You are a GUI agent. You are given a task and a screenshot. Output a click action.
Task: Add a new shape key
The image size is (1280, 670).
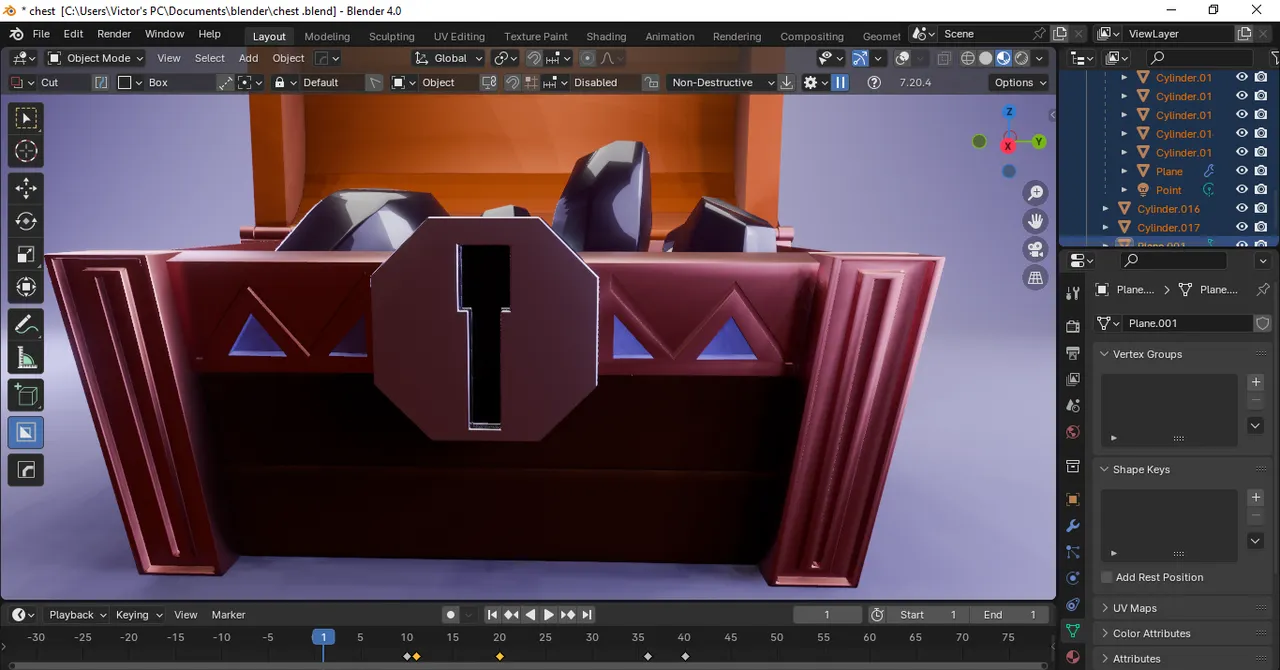1256,497
